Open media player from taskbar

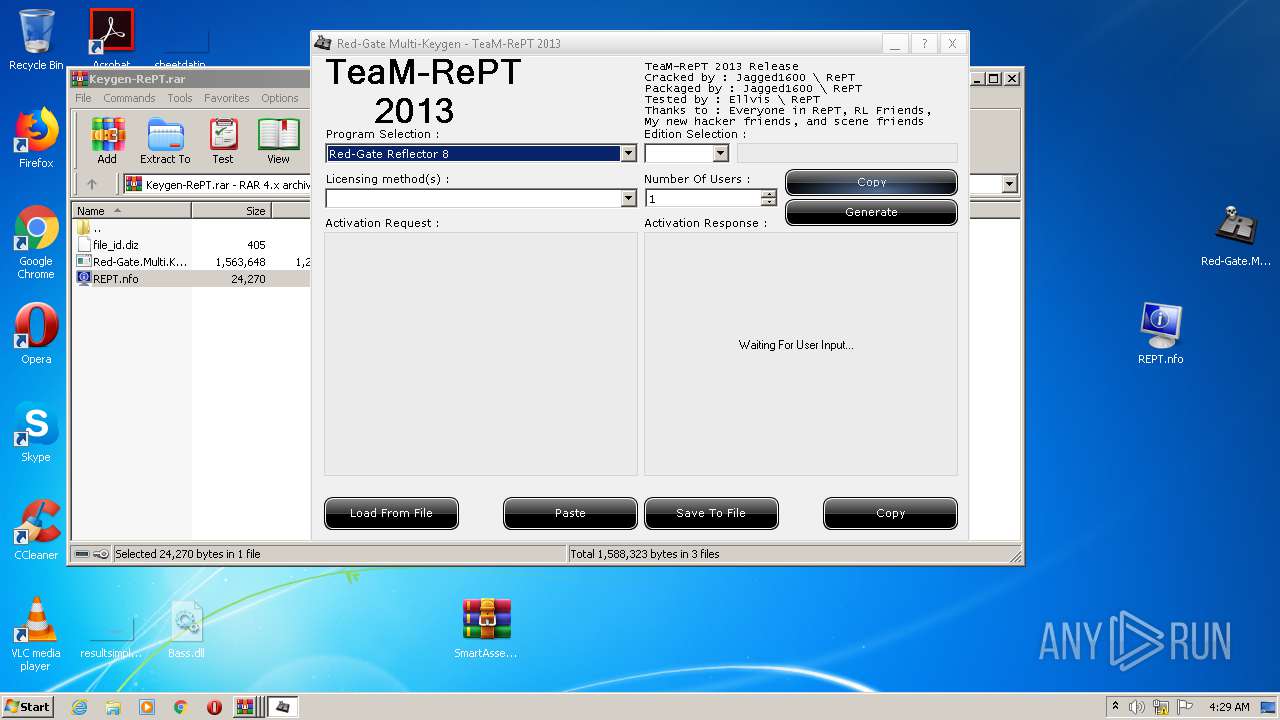coord(147,707)
